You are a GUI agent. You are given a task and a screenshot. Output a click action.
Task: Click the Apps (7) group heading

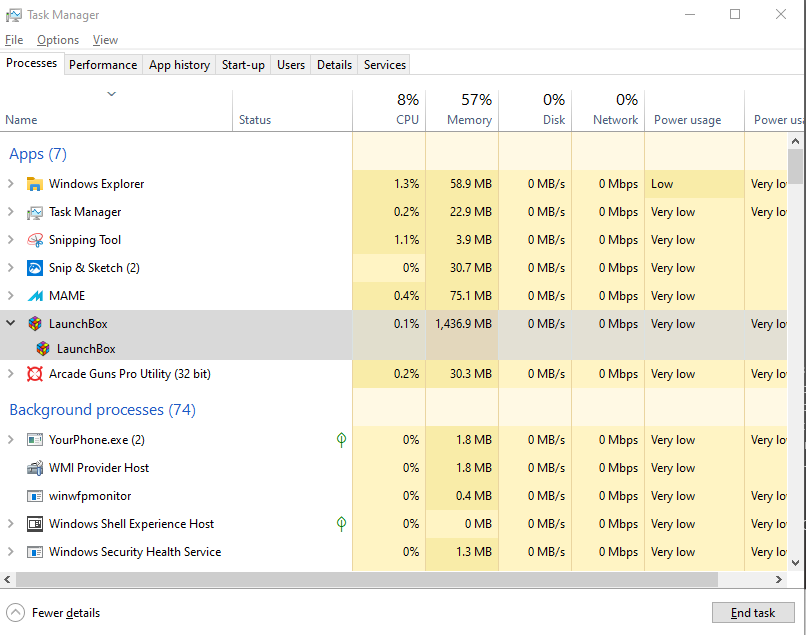pyautogui.click(x=38, y=154)
